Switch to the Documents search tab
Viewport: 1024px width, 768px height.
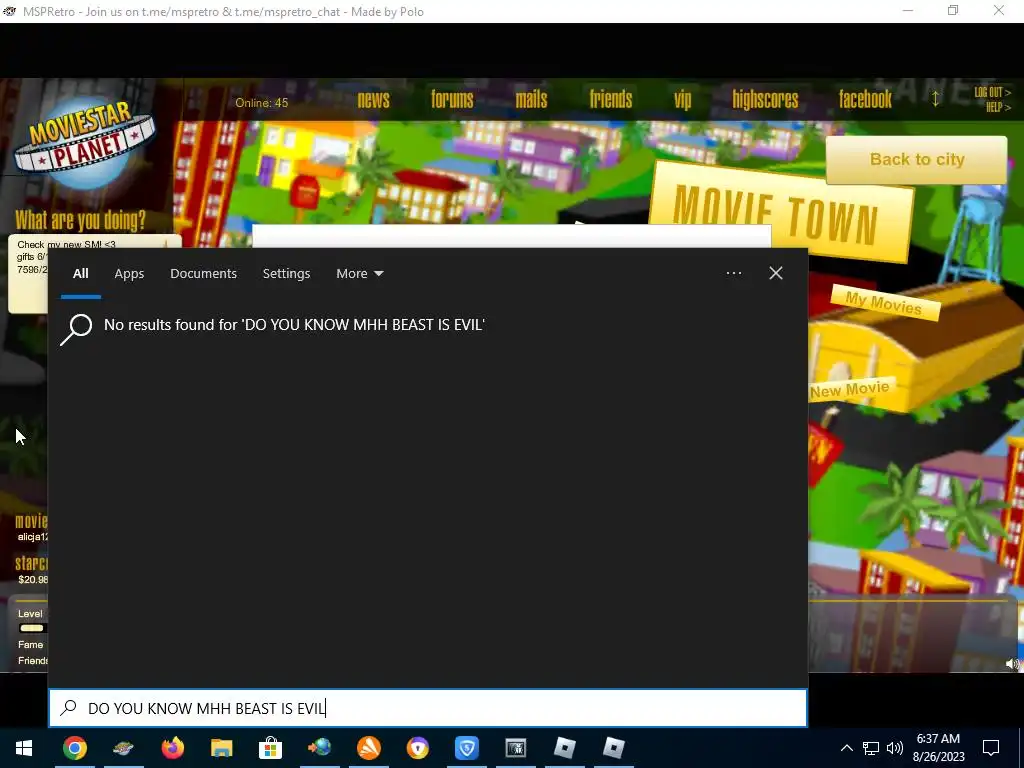pyautogui.click(x=203, y=274)
